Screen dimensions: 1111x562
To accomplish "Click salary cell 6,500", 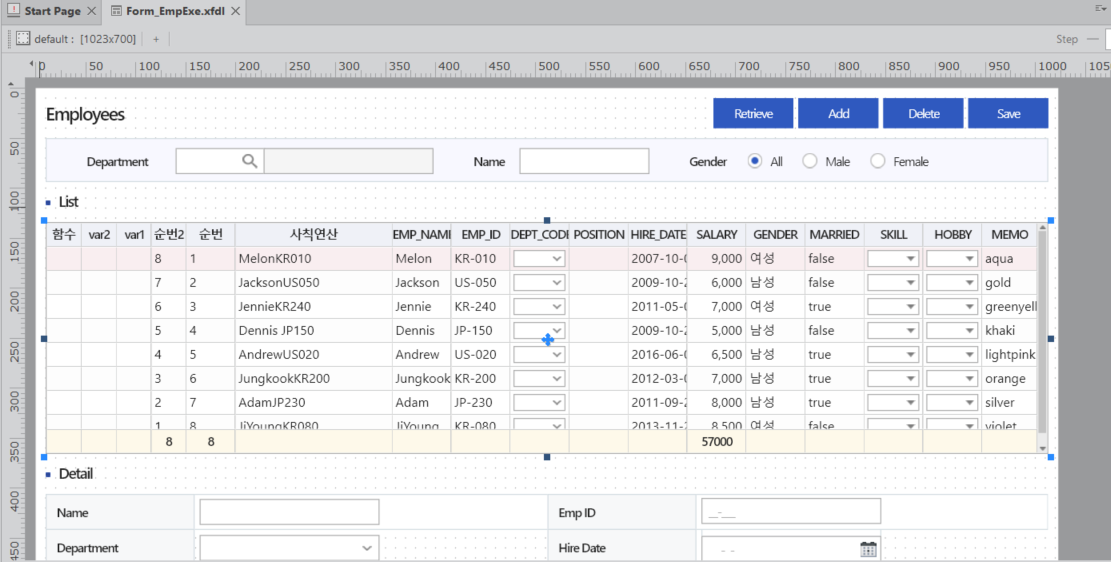I will [716, 355].
